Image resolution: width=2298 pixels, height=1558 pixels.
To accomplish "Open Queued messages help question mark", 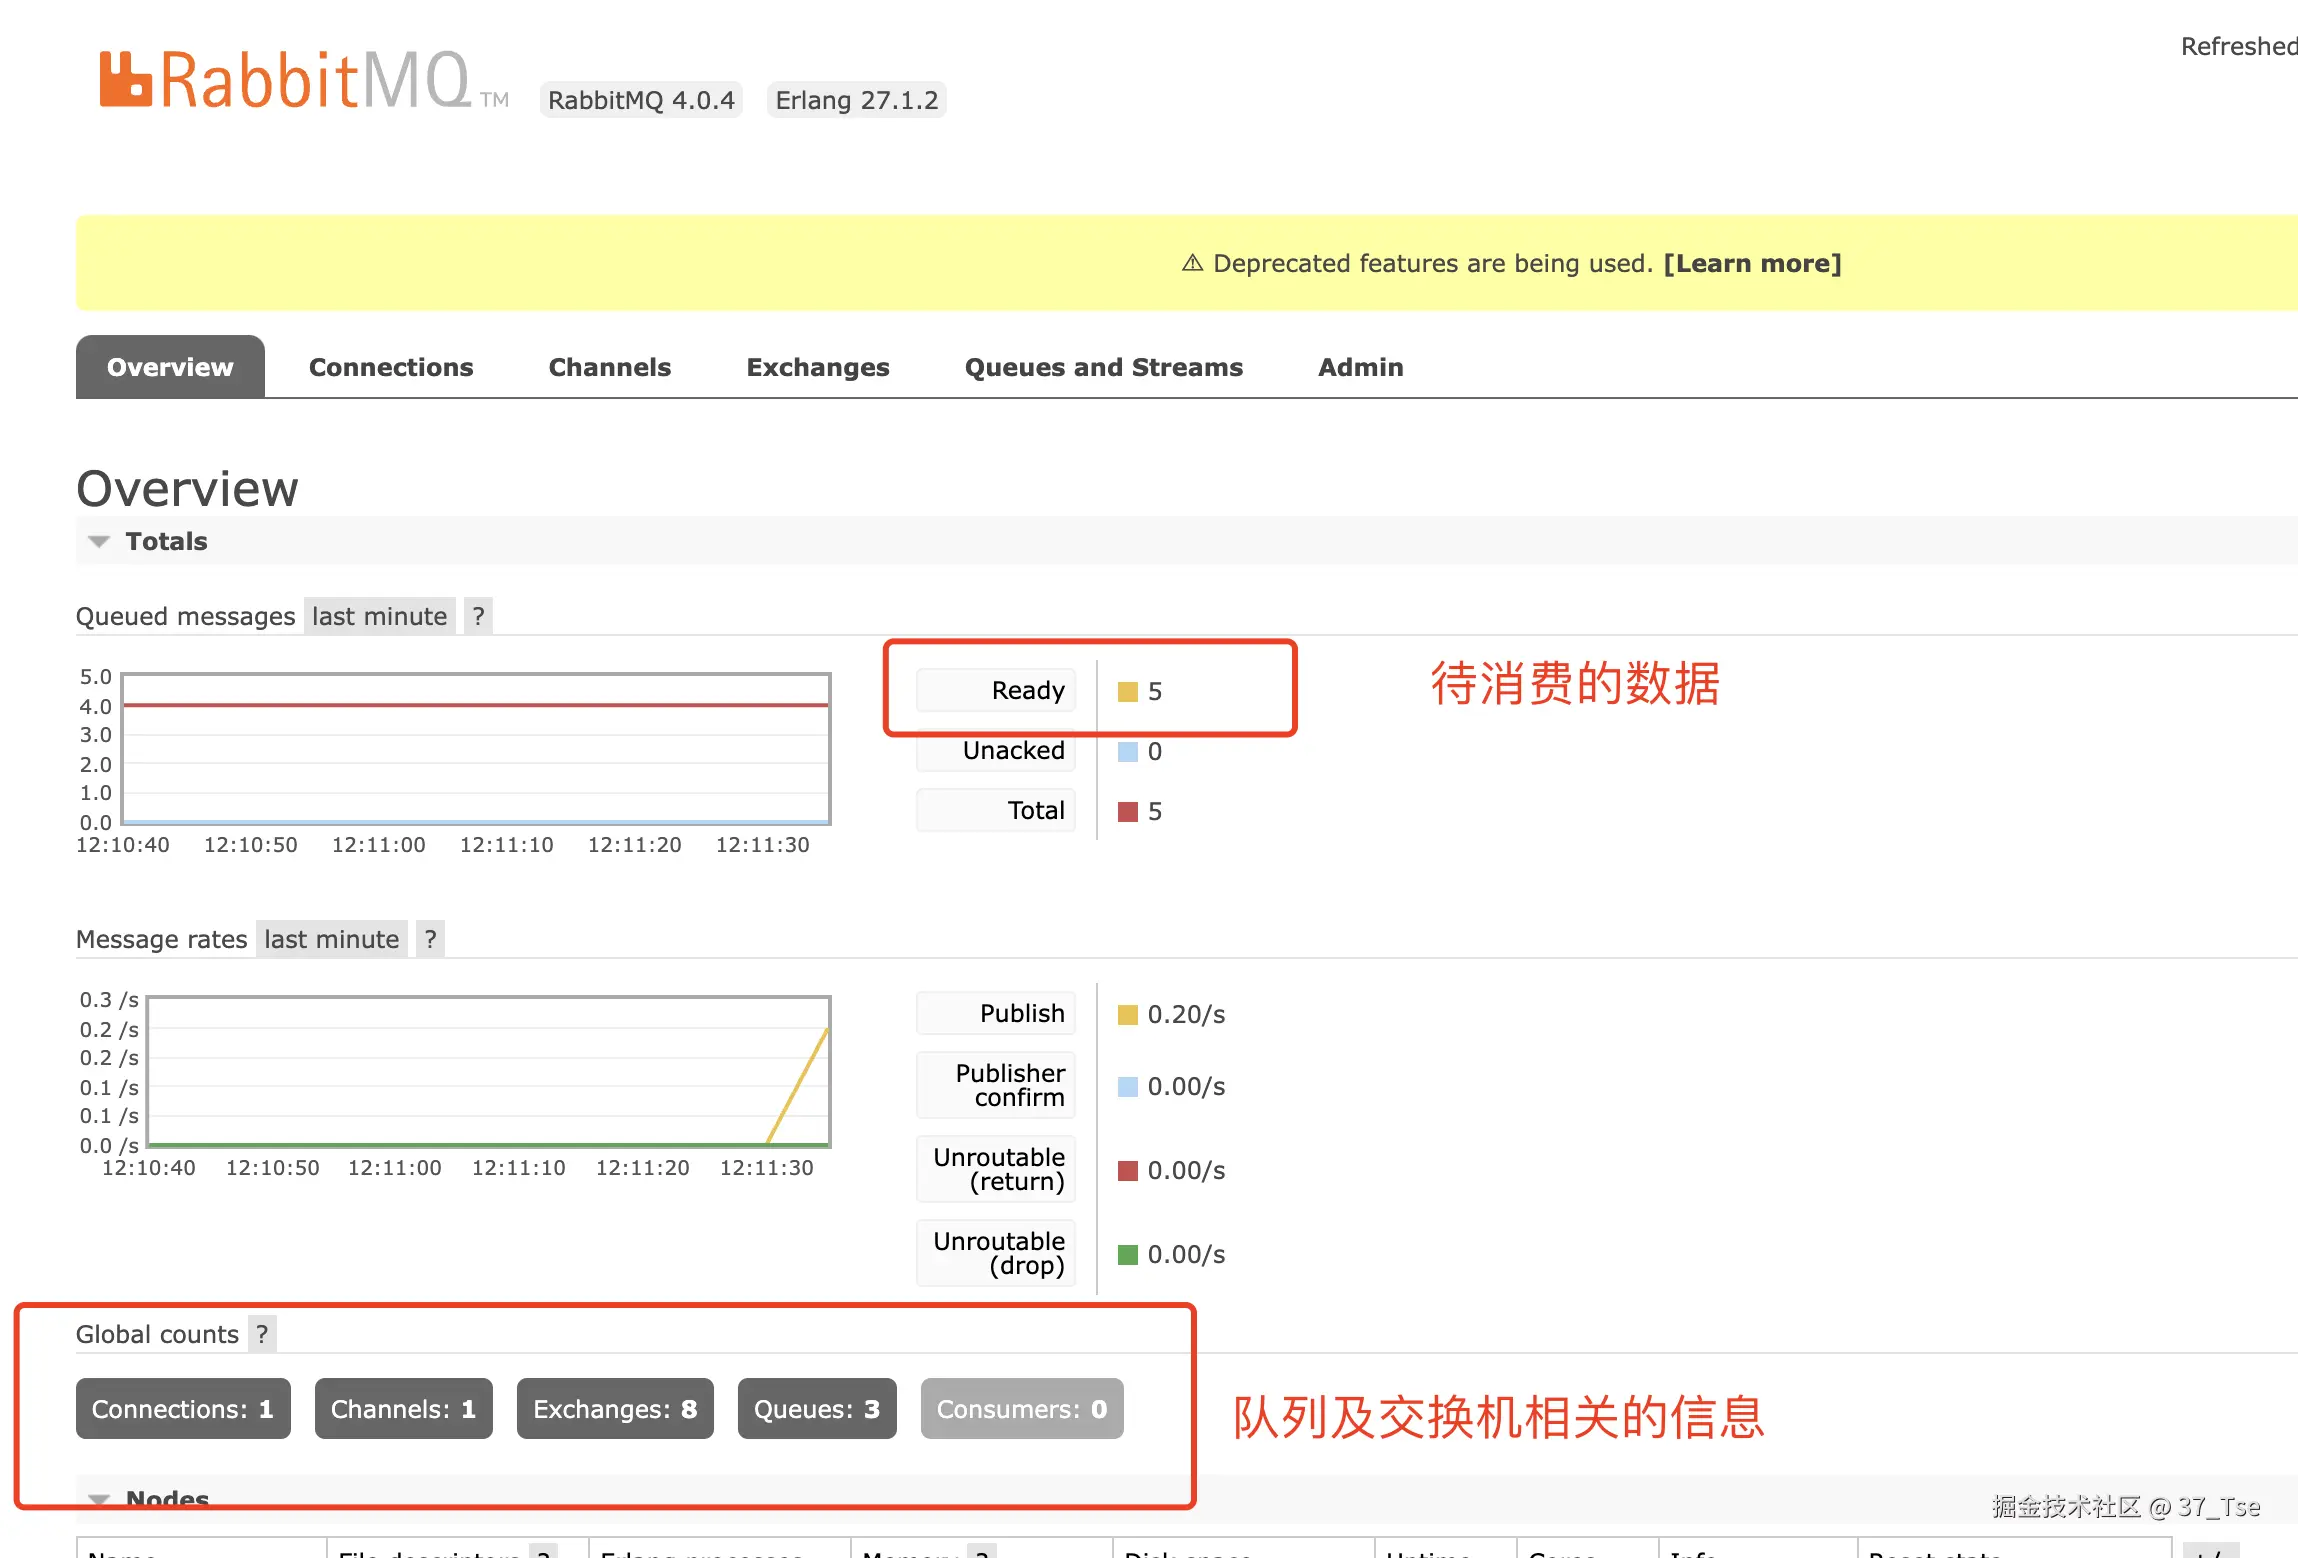I will (478, 616).
